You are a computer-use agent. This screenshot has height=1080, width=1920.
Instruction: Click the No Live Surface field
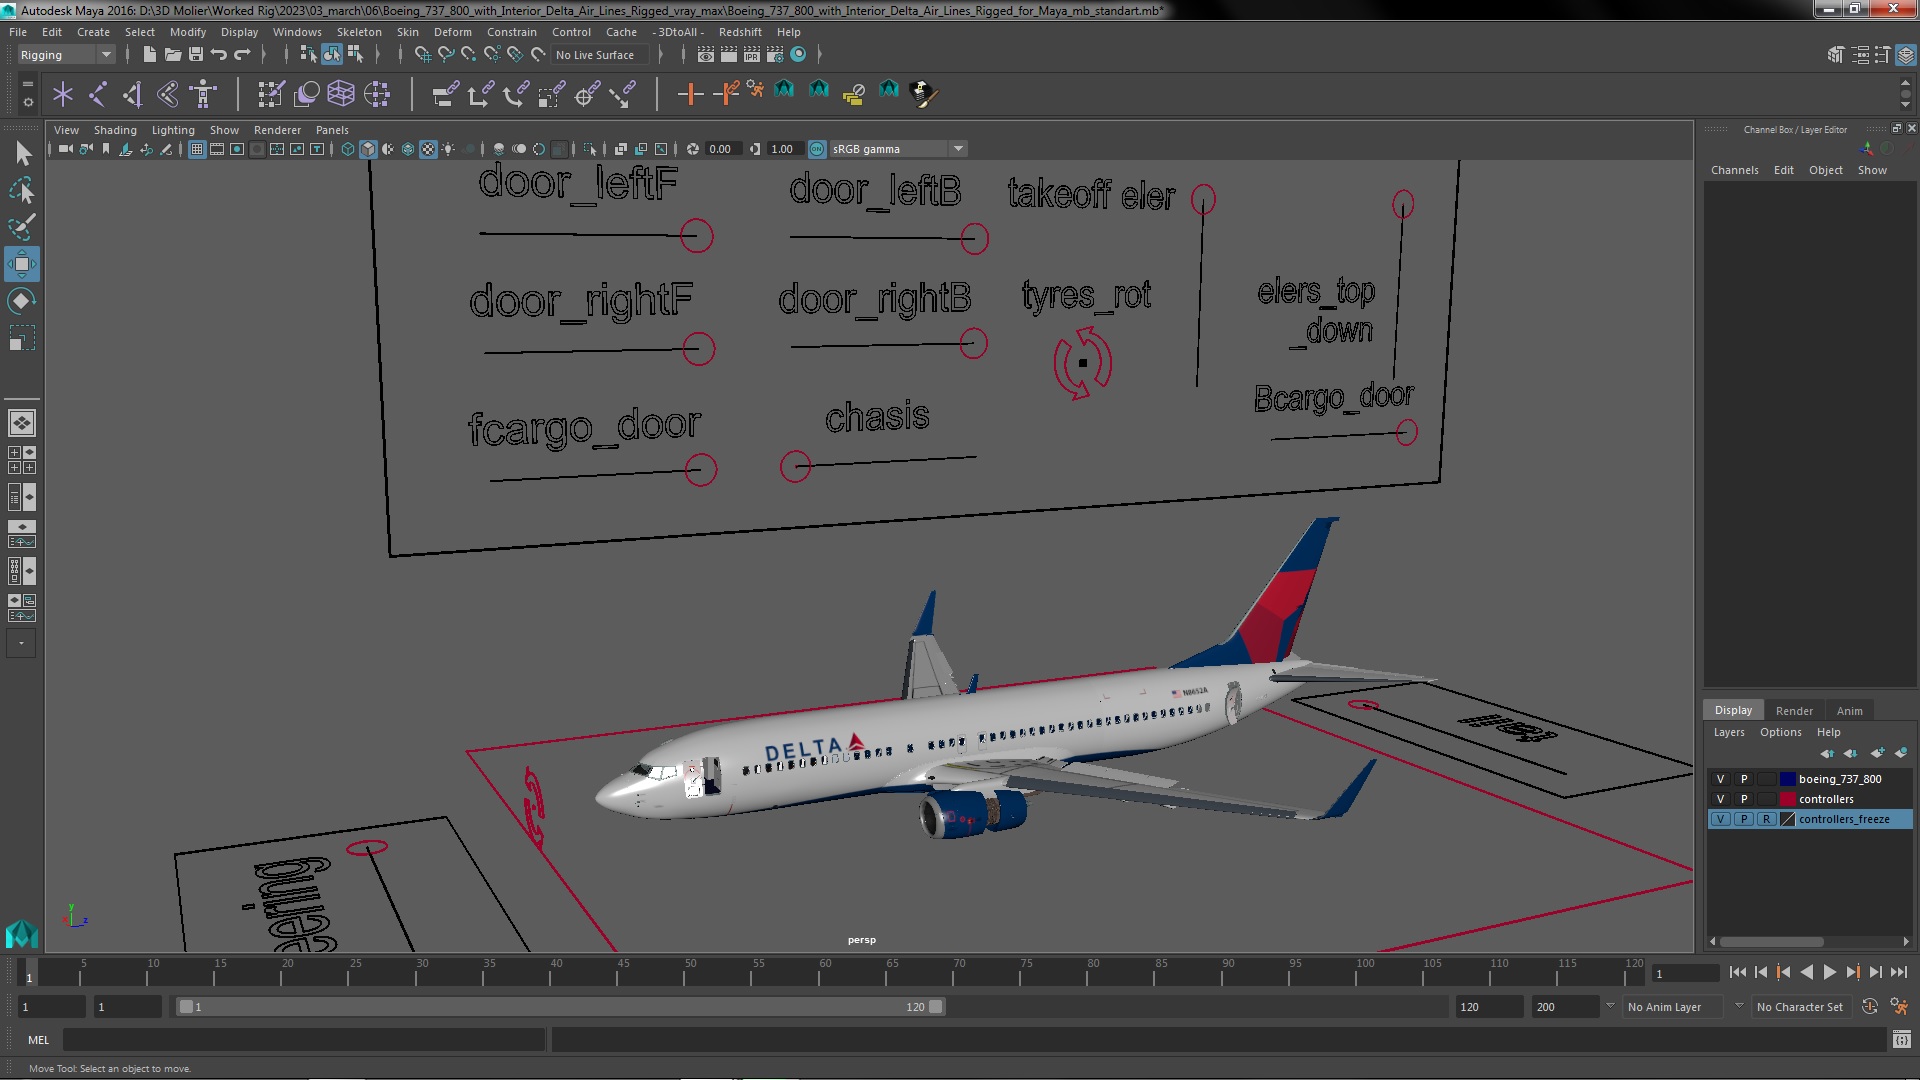click(600, 55)
